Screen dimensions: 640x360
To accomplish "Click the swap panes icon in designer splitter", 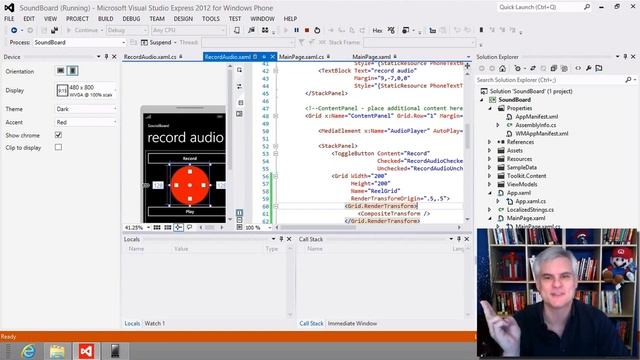I will pos(239,87).
